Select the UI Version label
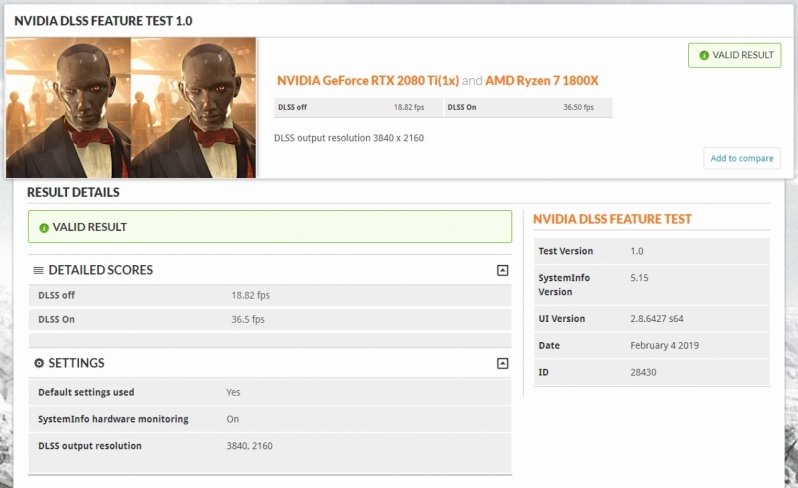798x488 pixels. (562, 319)
